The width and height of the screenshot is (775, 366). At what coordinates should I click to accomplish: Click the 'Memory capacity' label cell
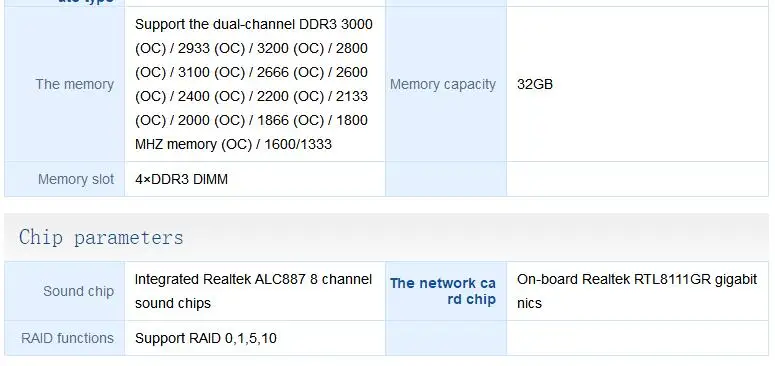coord(446,84)
